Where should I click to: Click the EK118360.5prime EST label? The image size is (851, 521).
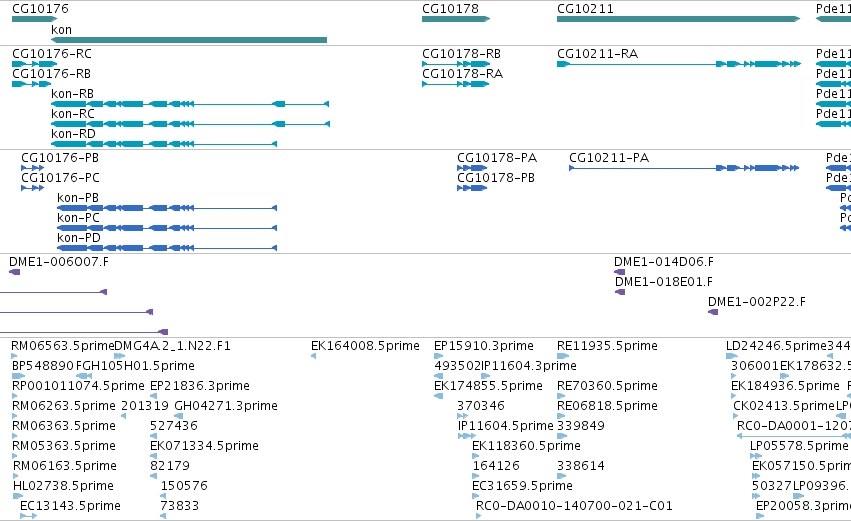[526, 447]
